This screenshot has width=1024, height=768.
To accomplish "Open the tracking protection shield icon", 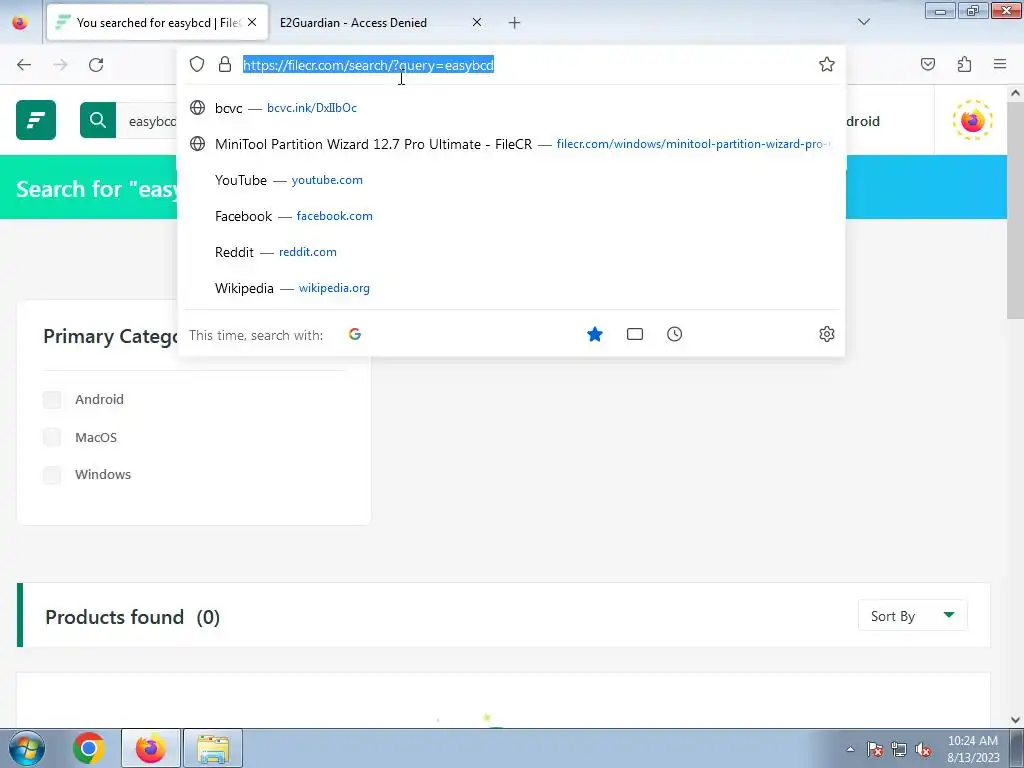I will [x=197, y=64].
